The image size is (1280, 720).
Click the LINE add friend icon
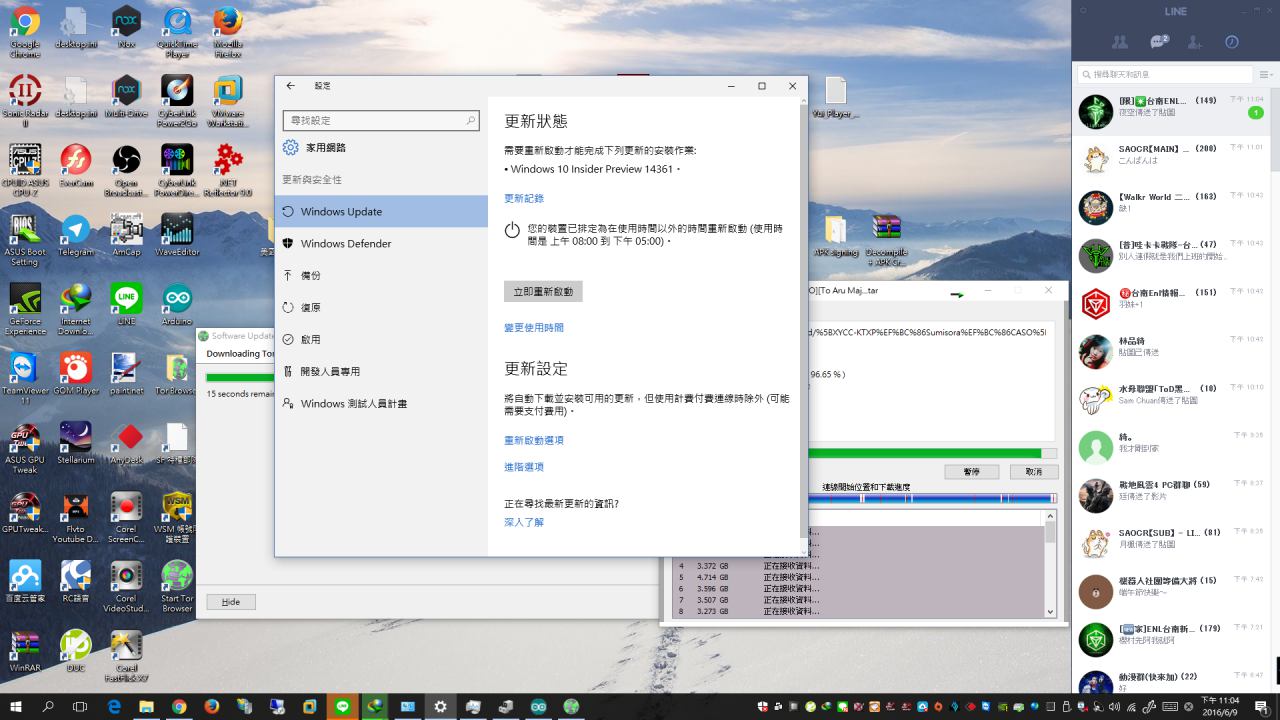(1195, 42)
